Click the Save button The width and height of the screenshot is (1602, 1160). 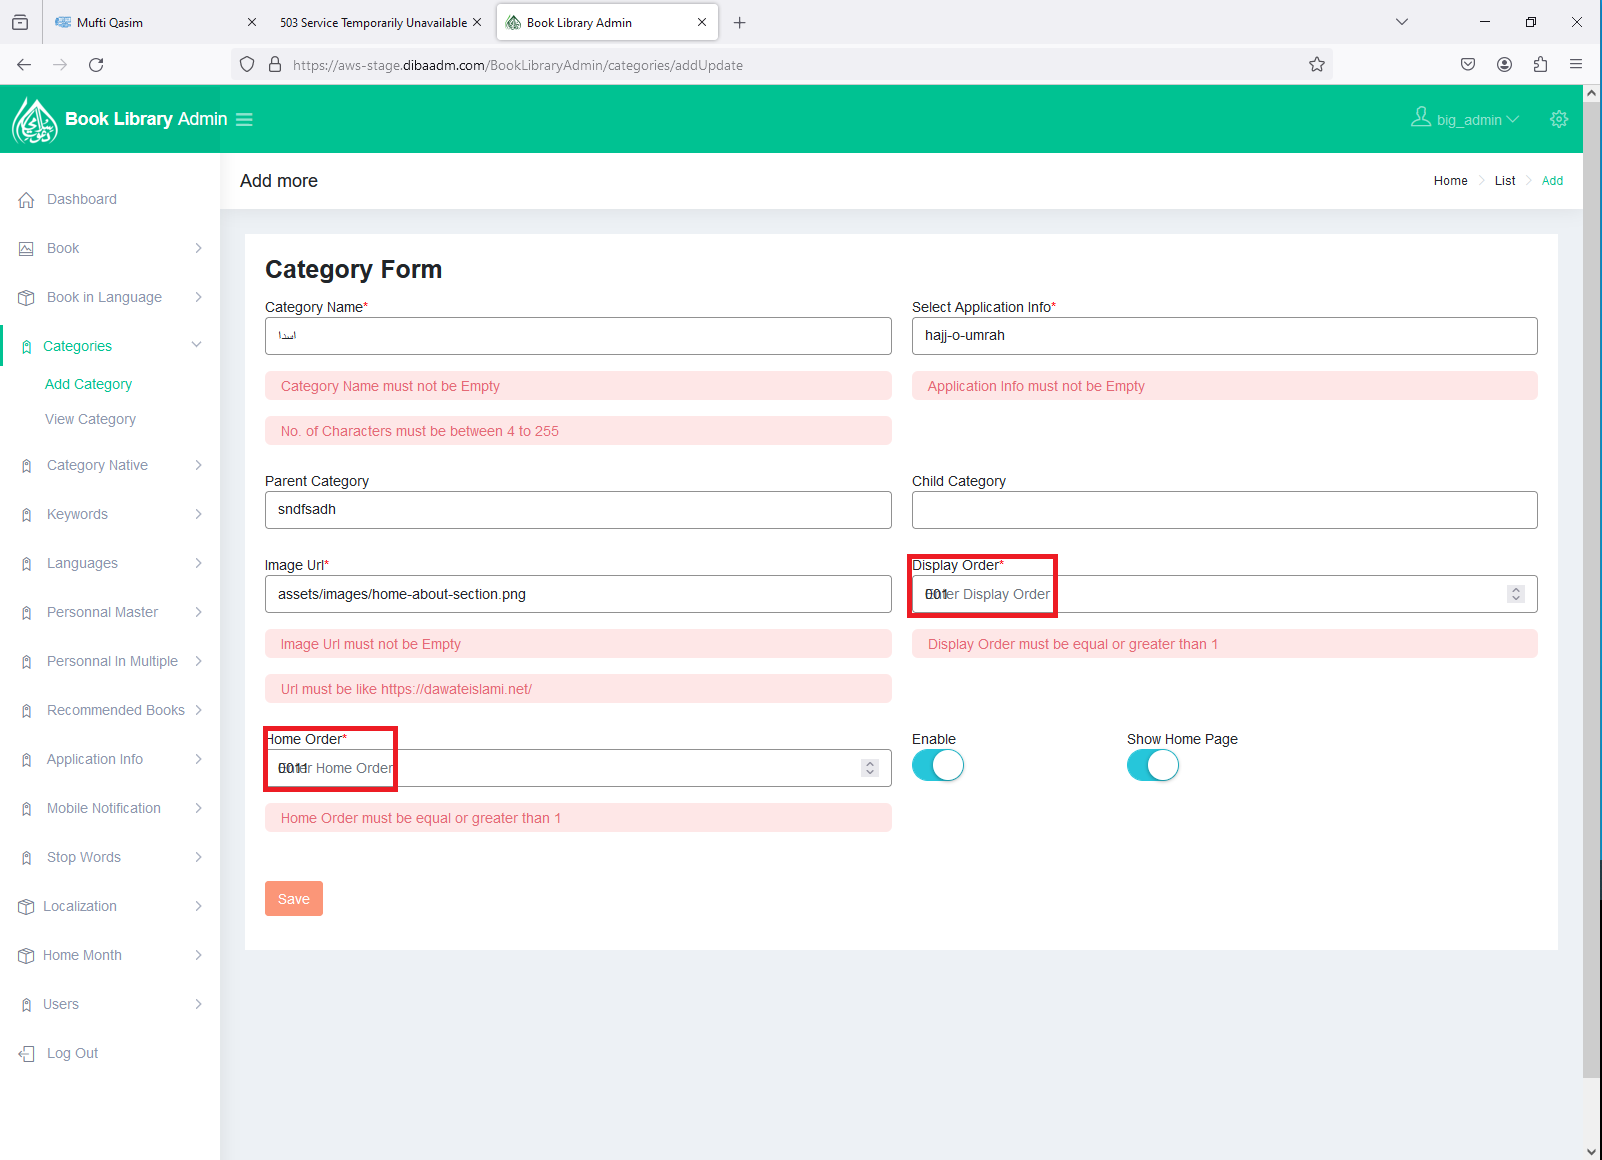pyautogui.click(x=293, y=899)
